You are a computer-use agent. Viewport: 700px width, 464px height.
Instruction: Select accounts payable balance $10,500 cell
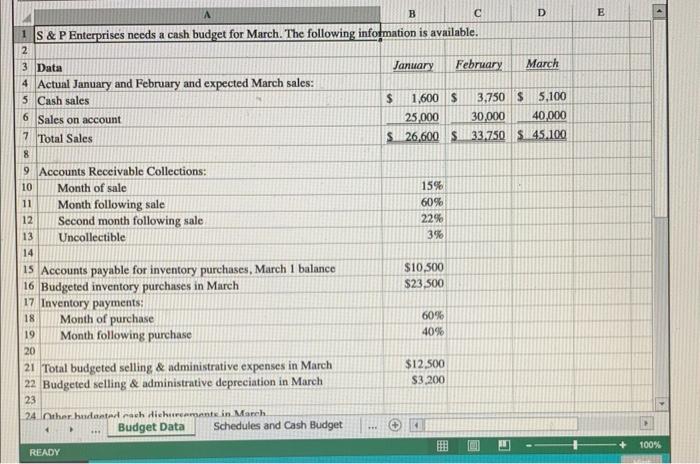click(415, 268)
